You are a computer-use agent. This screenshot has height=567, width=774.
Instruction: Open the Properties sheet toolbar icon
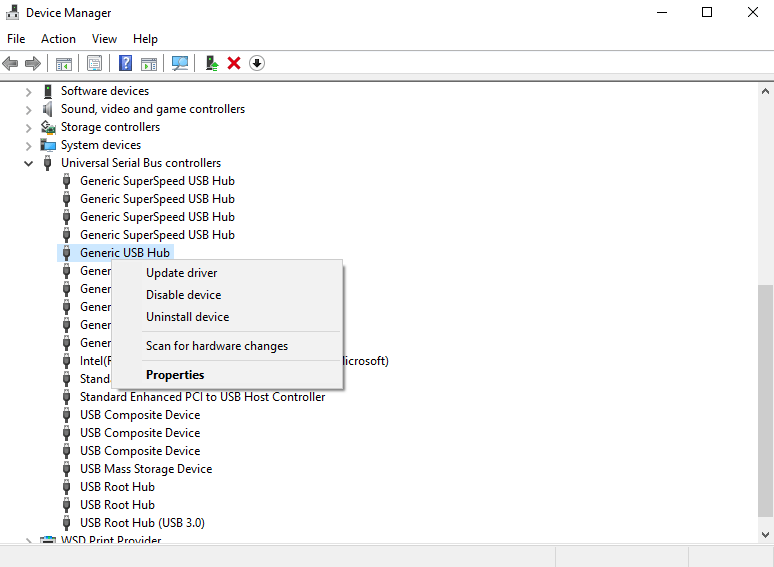tap(94, 63)
